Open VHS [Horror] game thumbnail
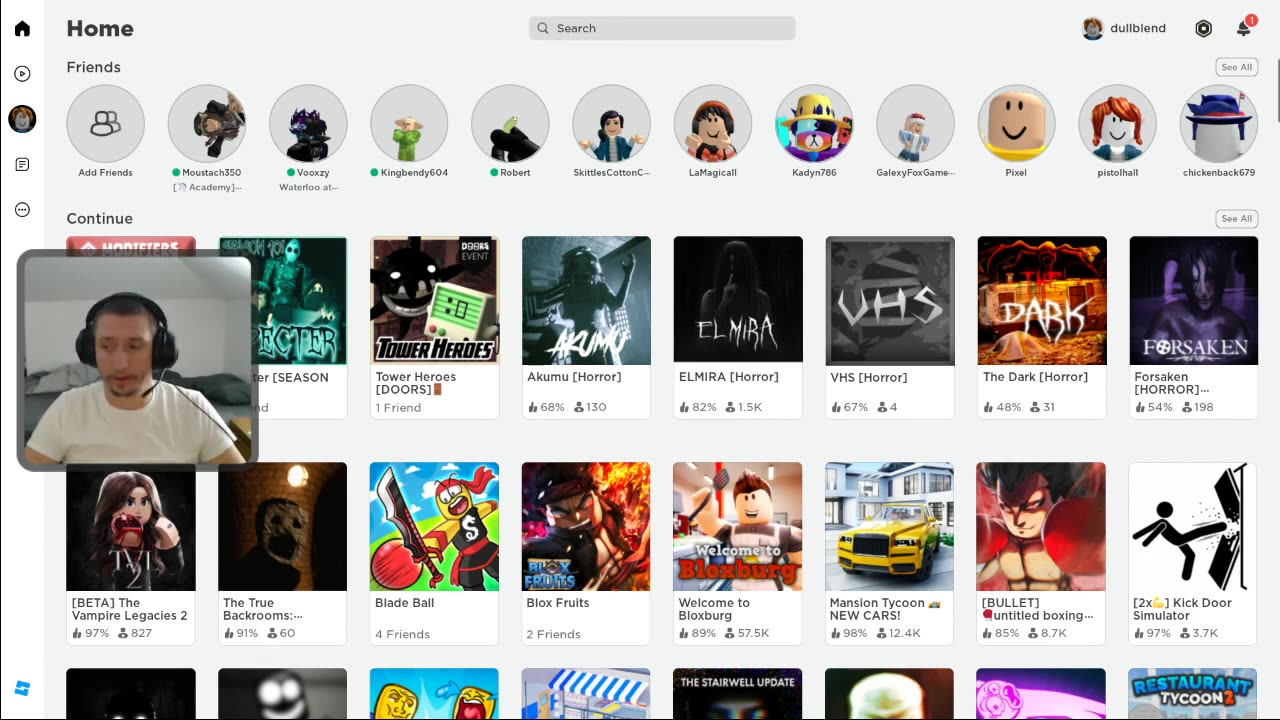 890,300
